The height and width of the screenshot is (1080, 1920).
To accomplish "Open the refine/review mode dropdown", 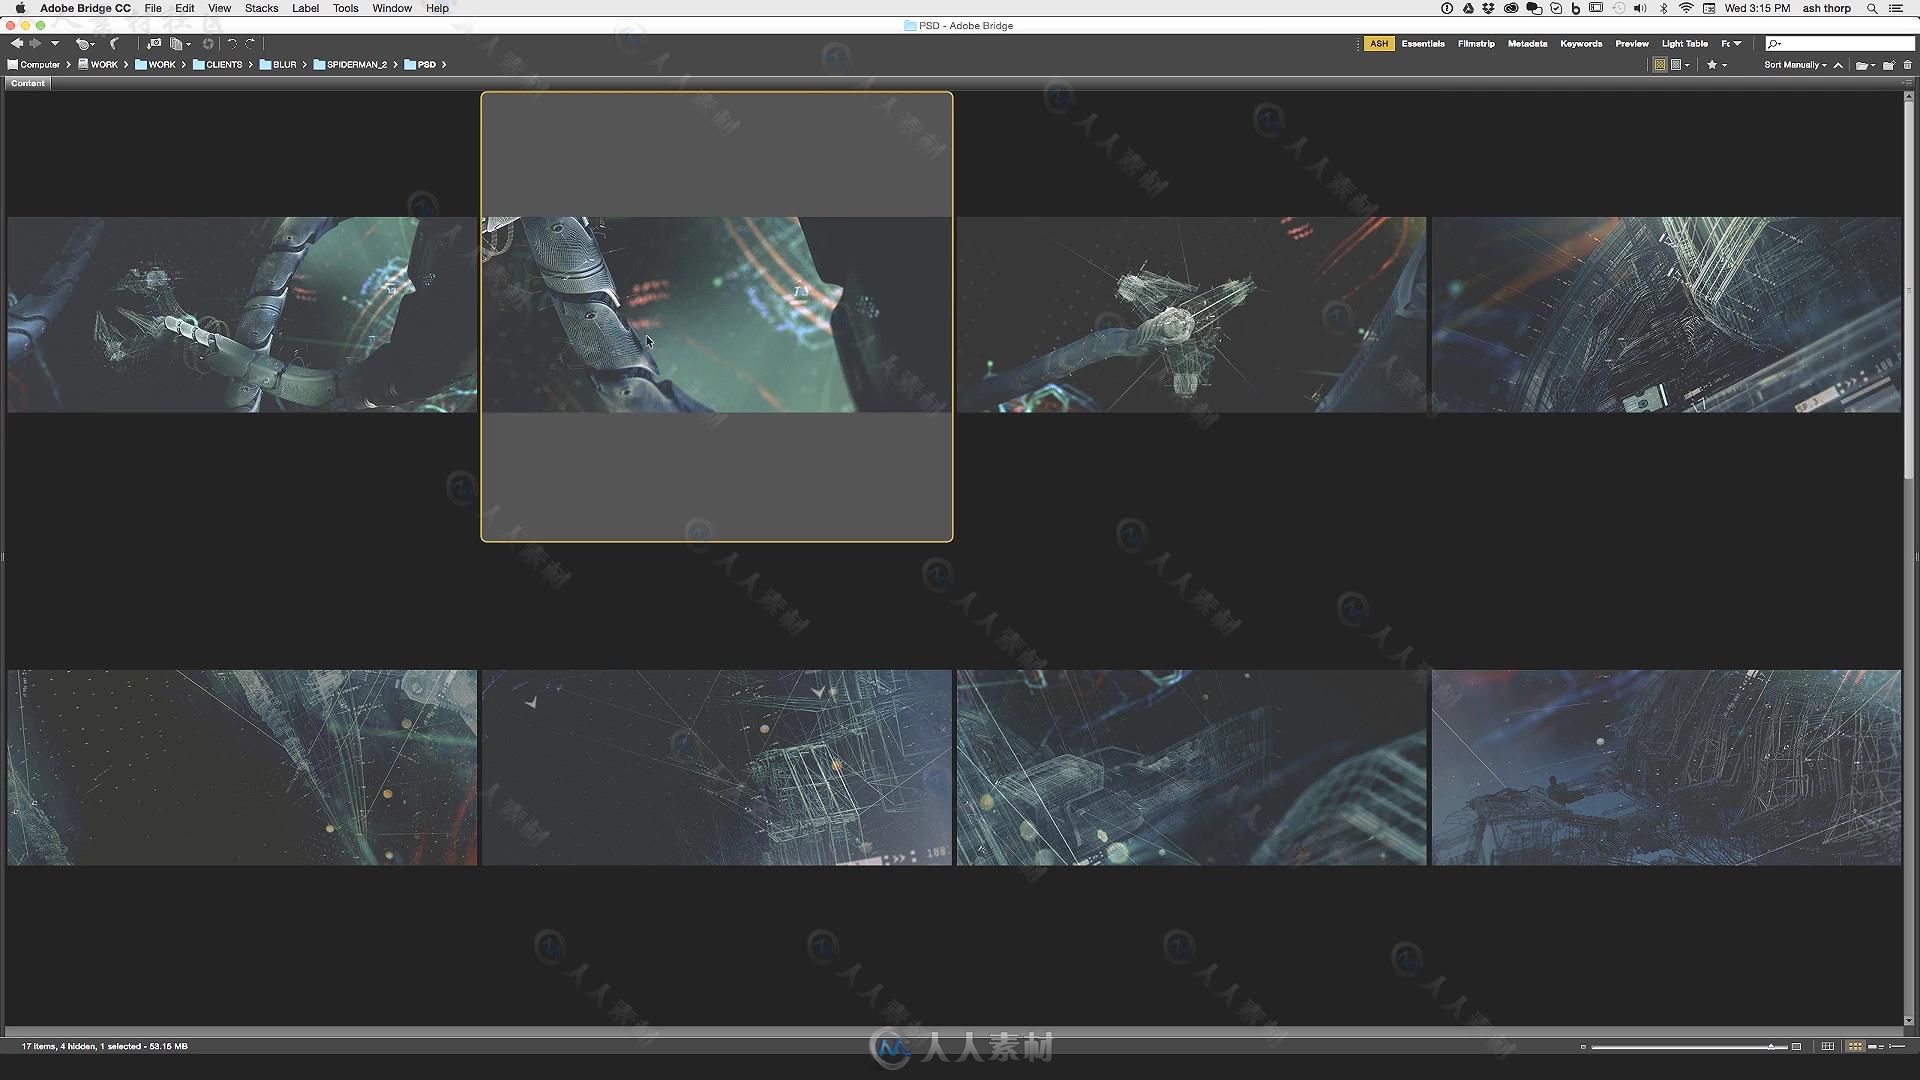I will click(x=180, y=44).
